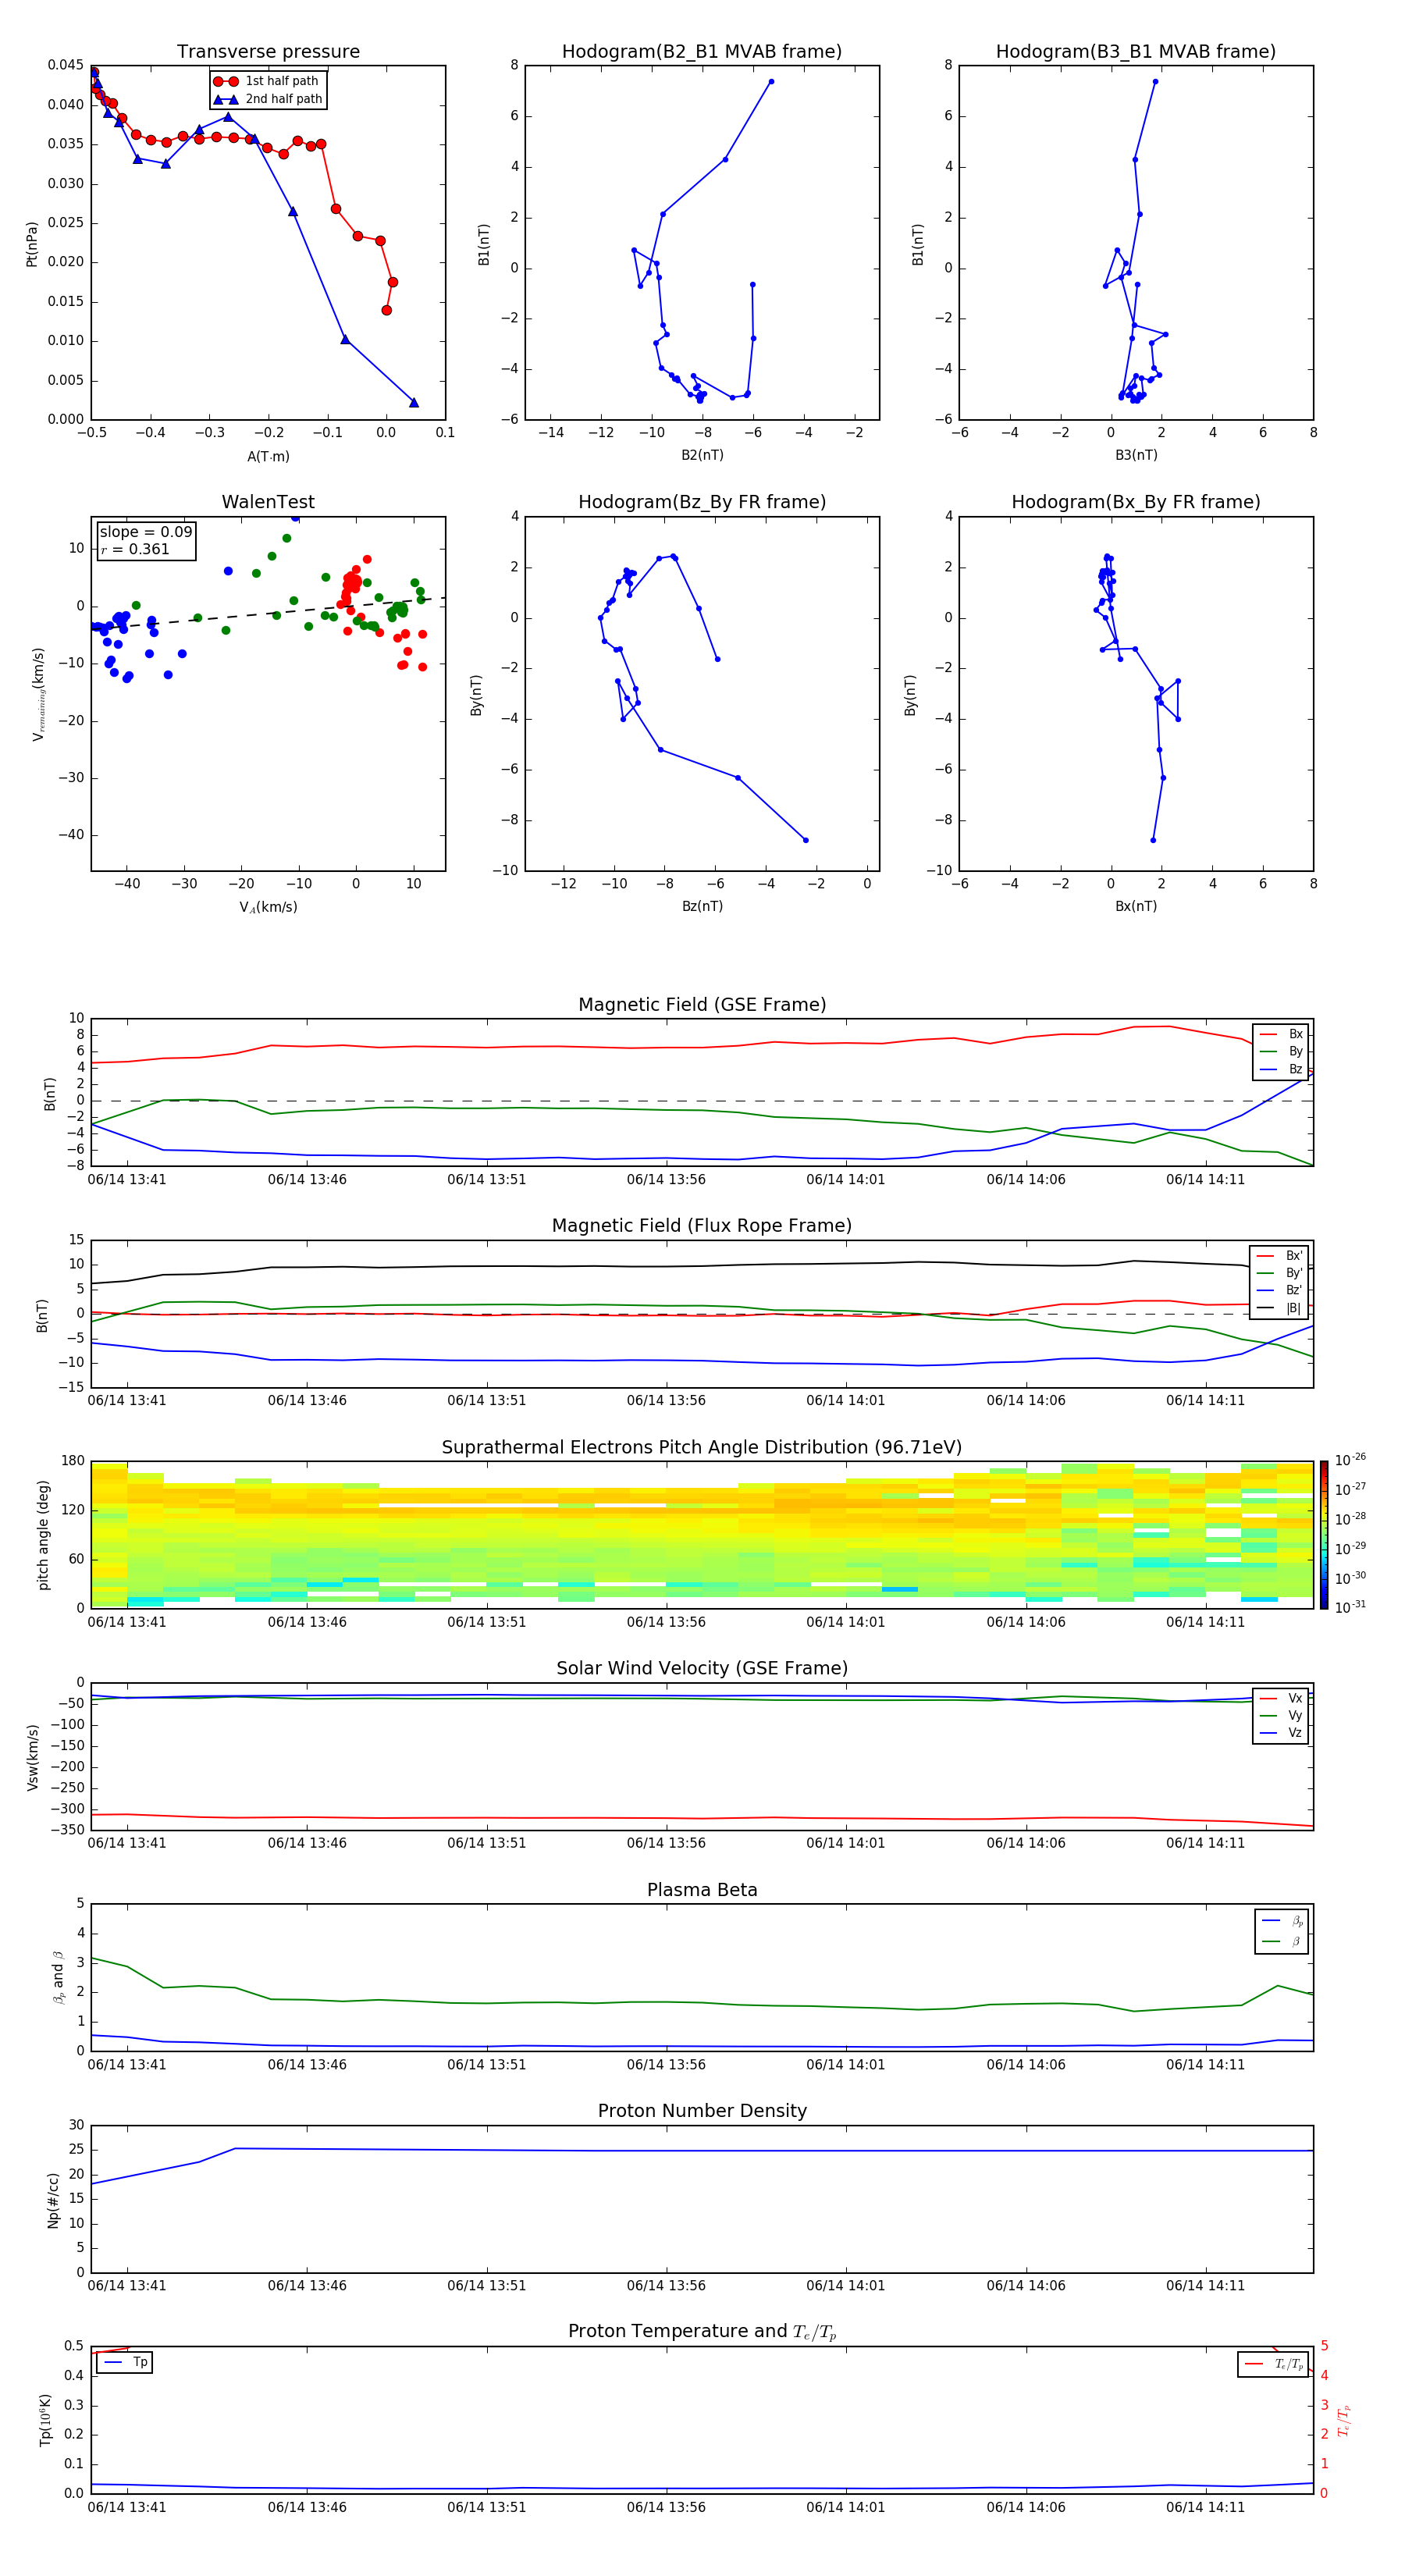
Task: Select the "Bx(nT)" x-axis label
Action: pyautogui.click(x=1136, y=906)
